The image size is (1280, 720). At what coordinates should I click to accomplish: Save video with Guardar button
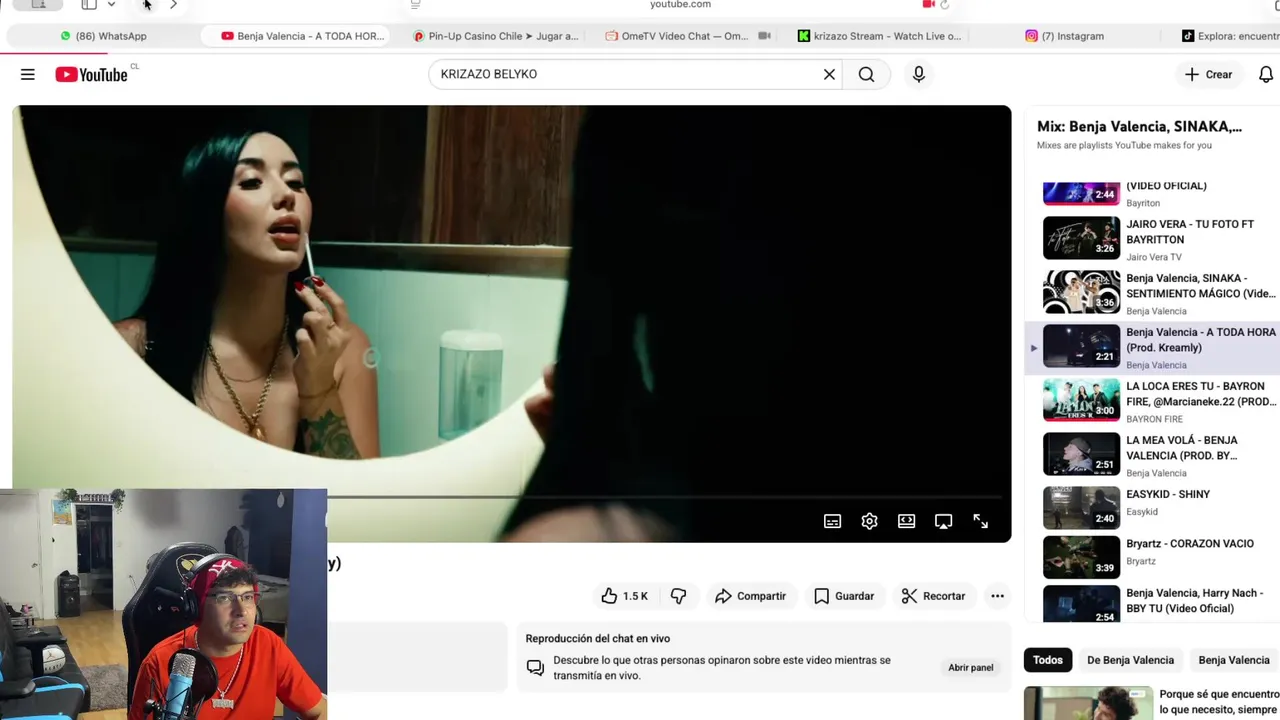(844, 596)
